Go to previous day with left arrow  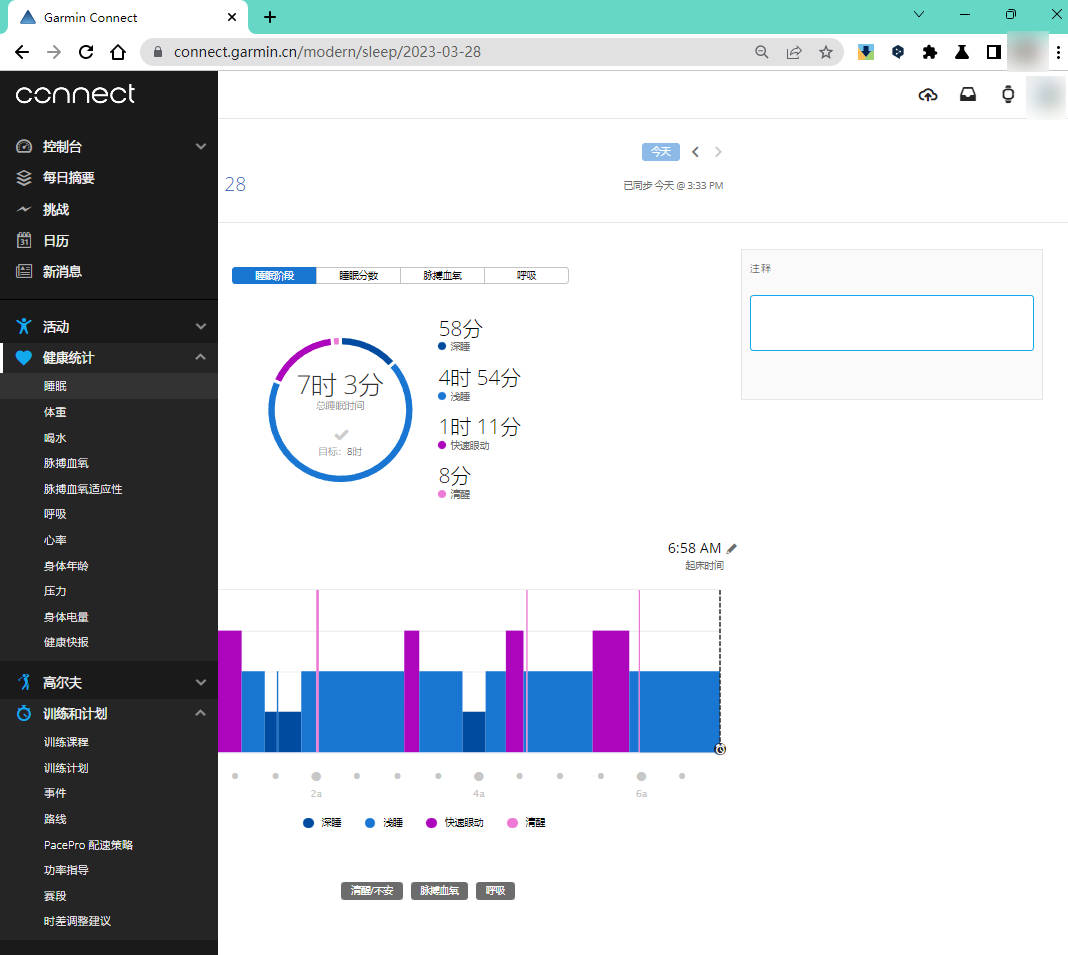click(696, 152)
